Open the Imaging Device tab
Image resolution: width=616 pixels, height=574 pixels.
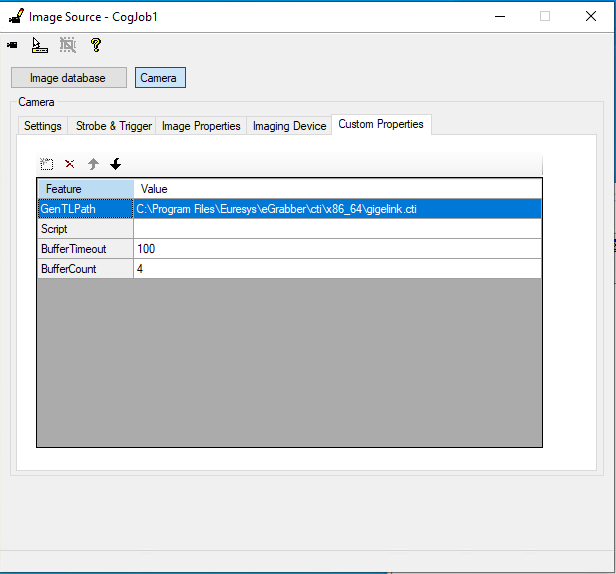(289, 126)
